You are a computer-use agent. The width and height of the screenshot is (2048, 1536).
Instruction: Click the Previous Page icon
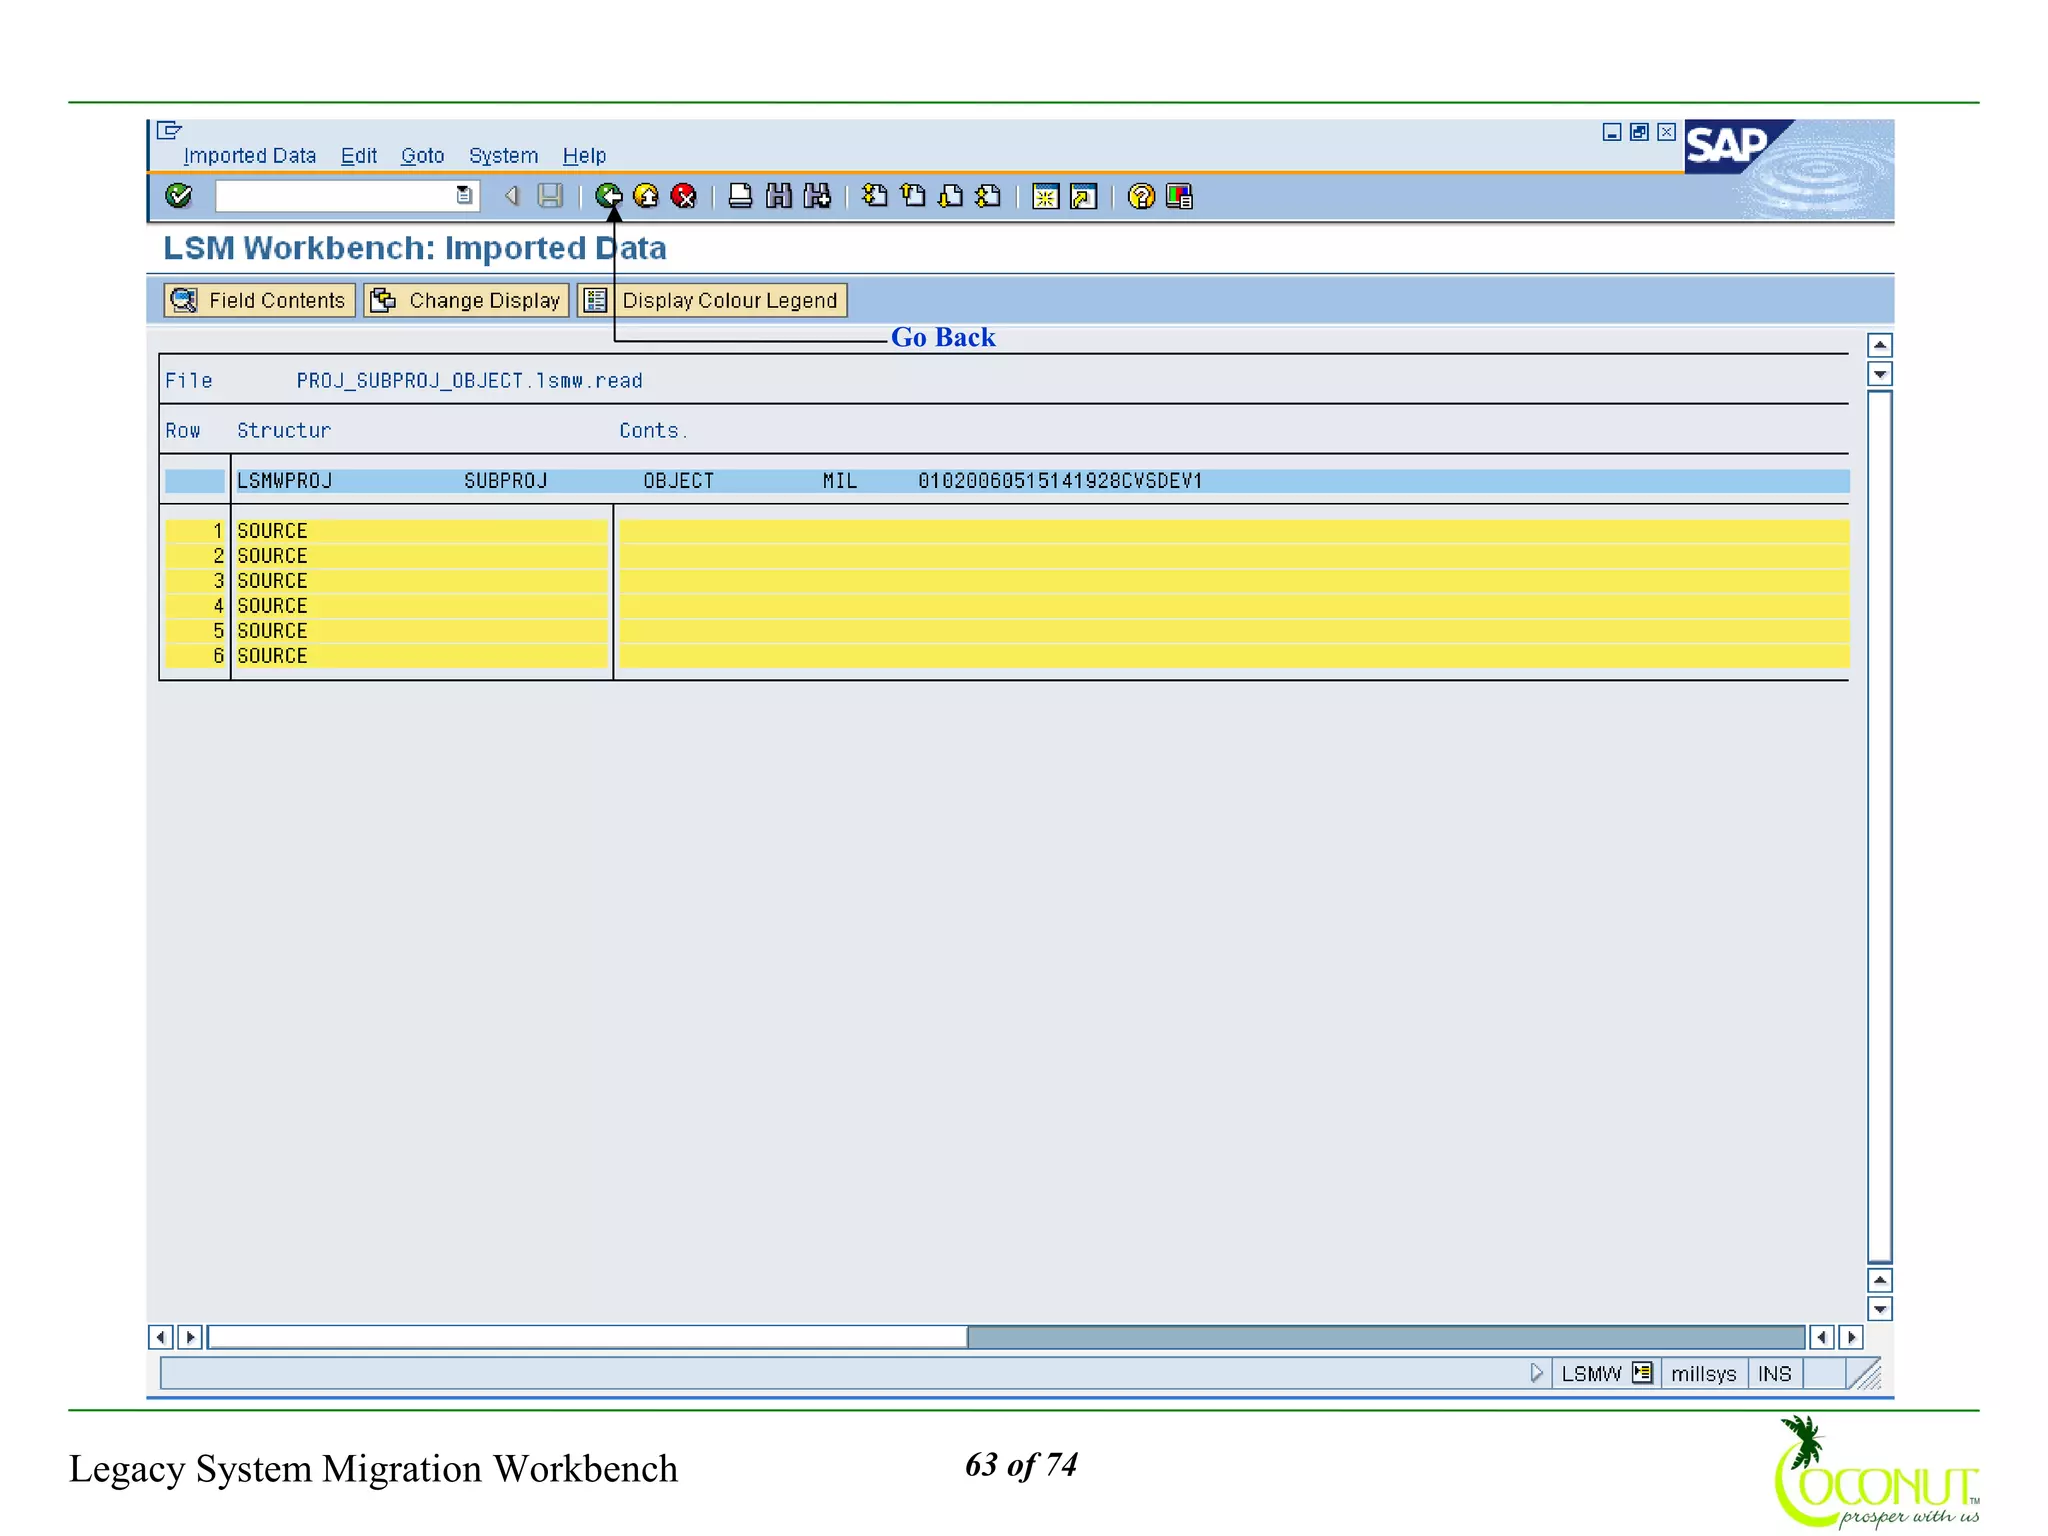(x=913, y=196)
